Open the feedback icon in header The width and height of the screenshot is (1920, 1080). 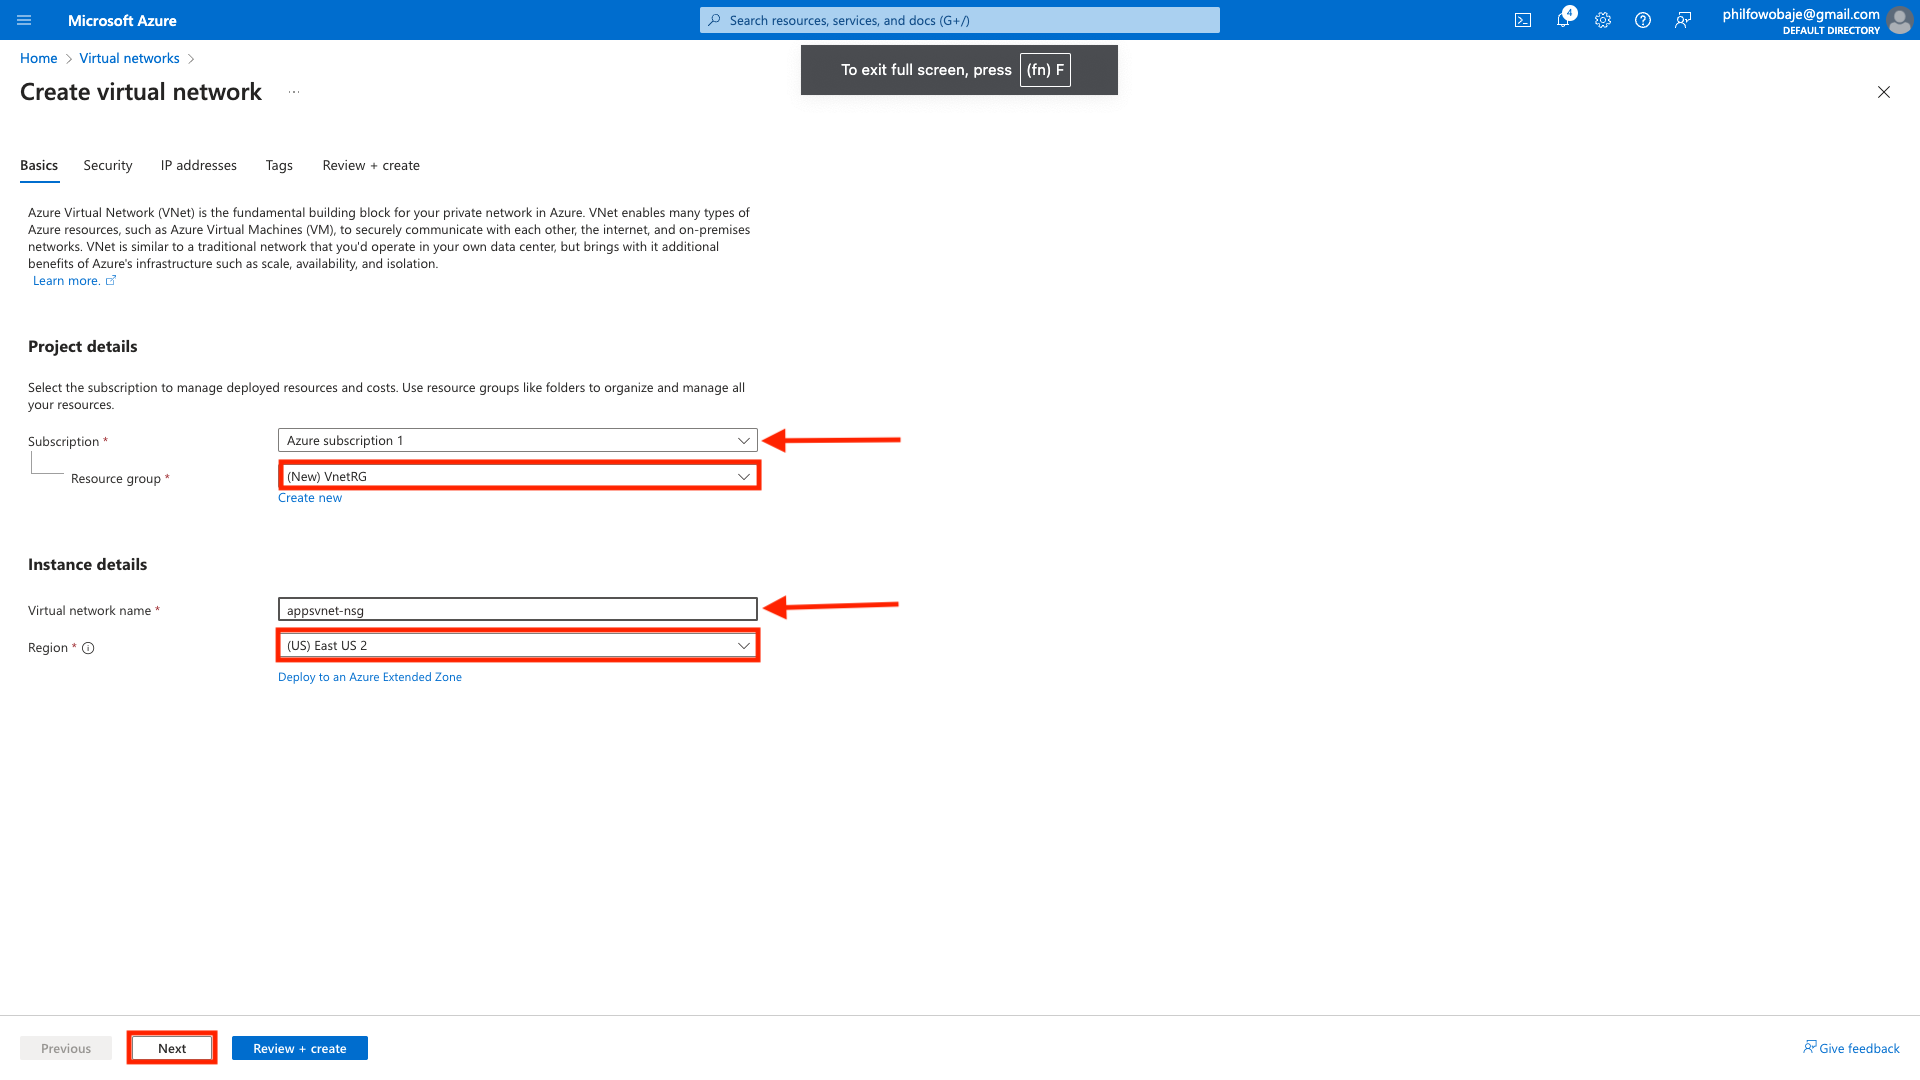click(1683, 20)
